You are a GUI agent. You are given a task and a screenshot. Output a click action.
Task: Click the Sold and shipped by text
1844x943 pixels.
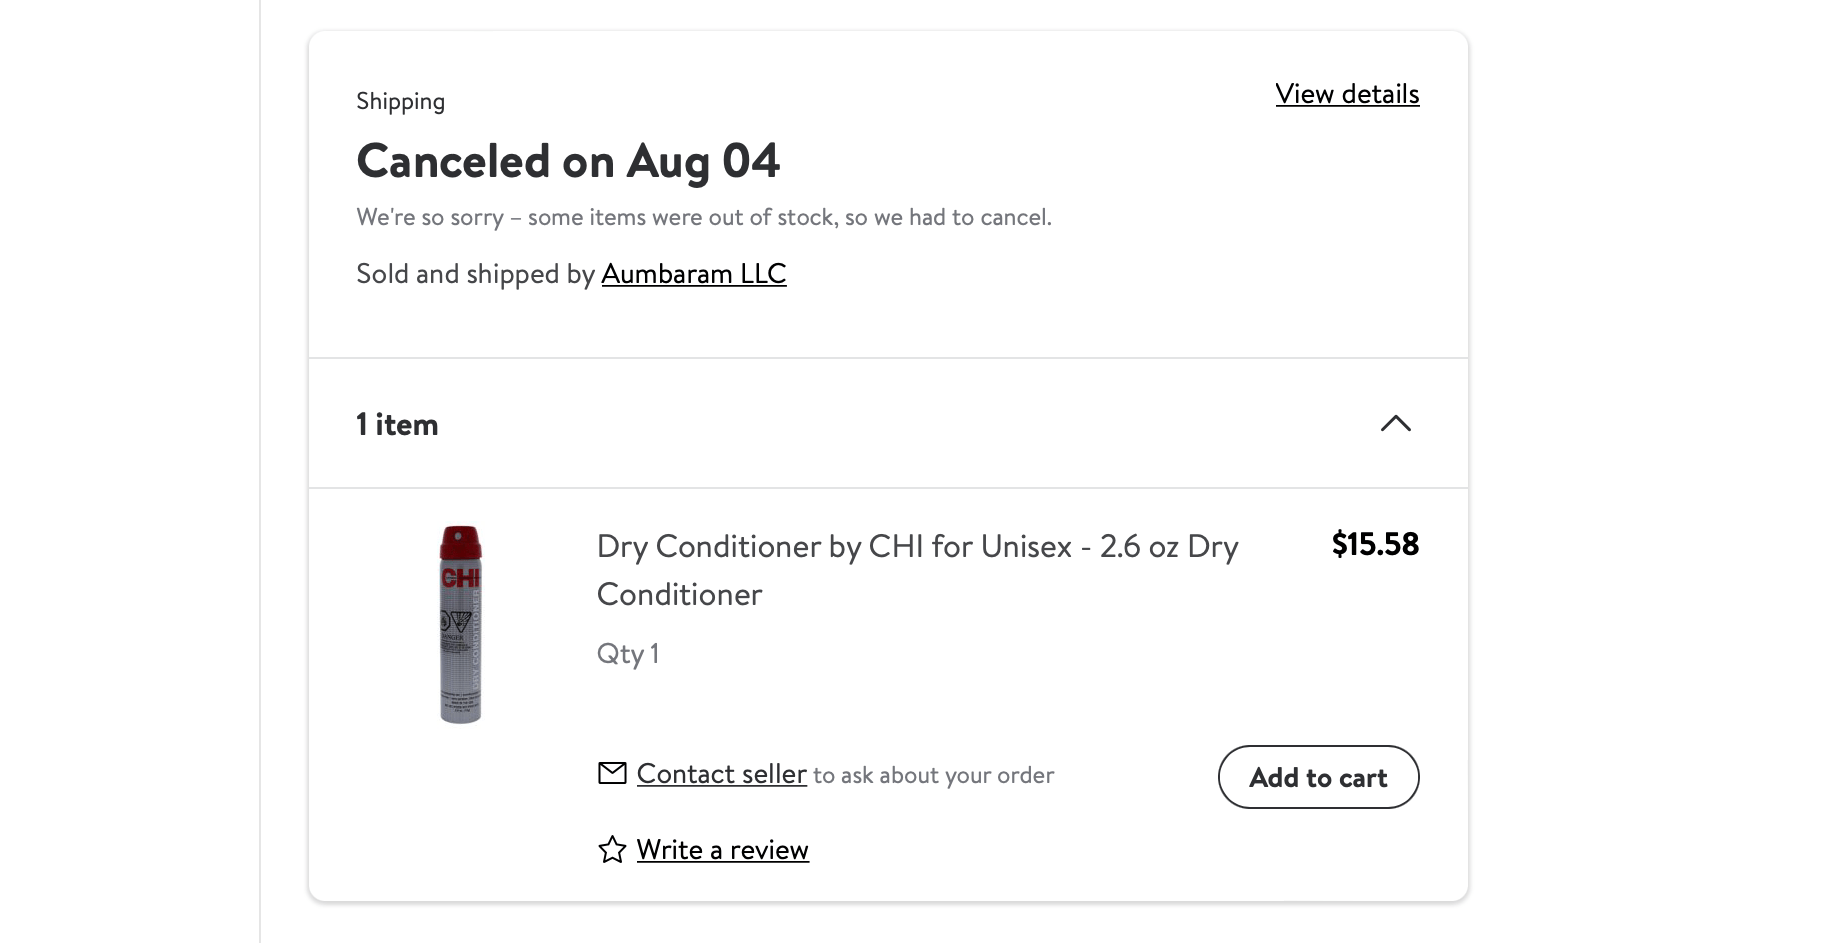click(477, 273)
